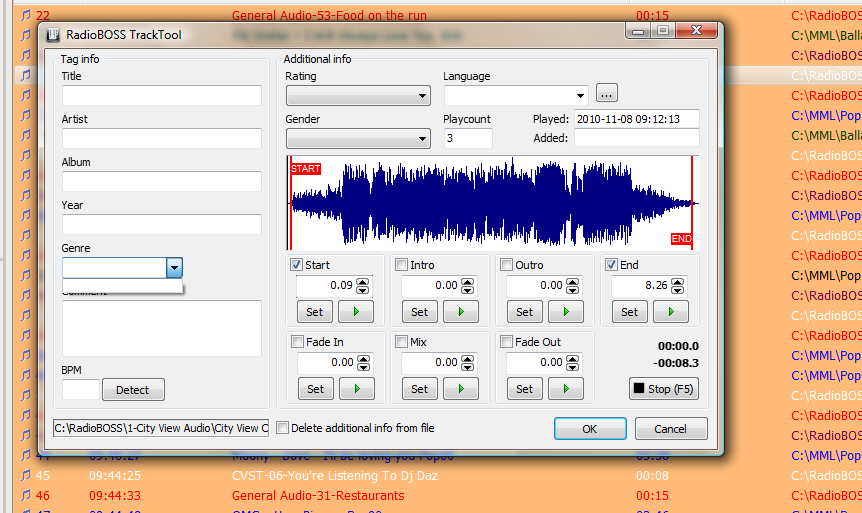Enable the Fade Out checkbox
862x513 pixels.
pyautogui.click(x=506, y=341)
